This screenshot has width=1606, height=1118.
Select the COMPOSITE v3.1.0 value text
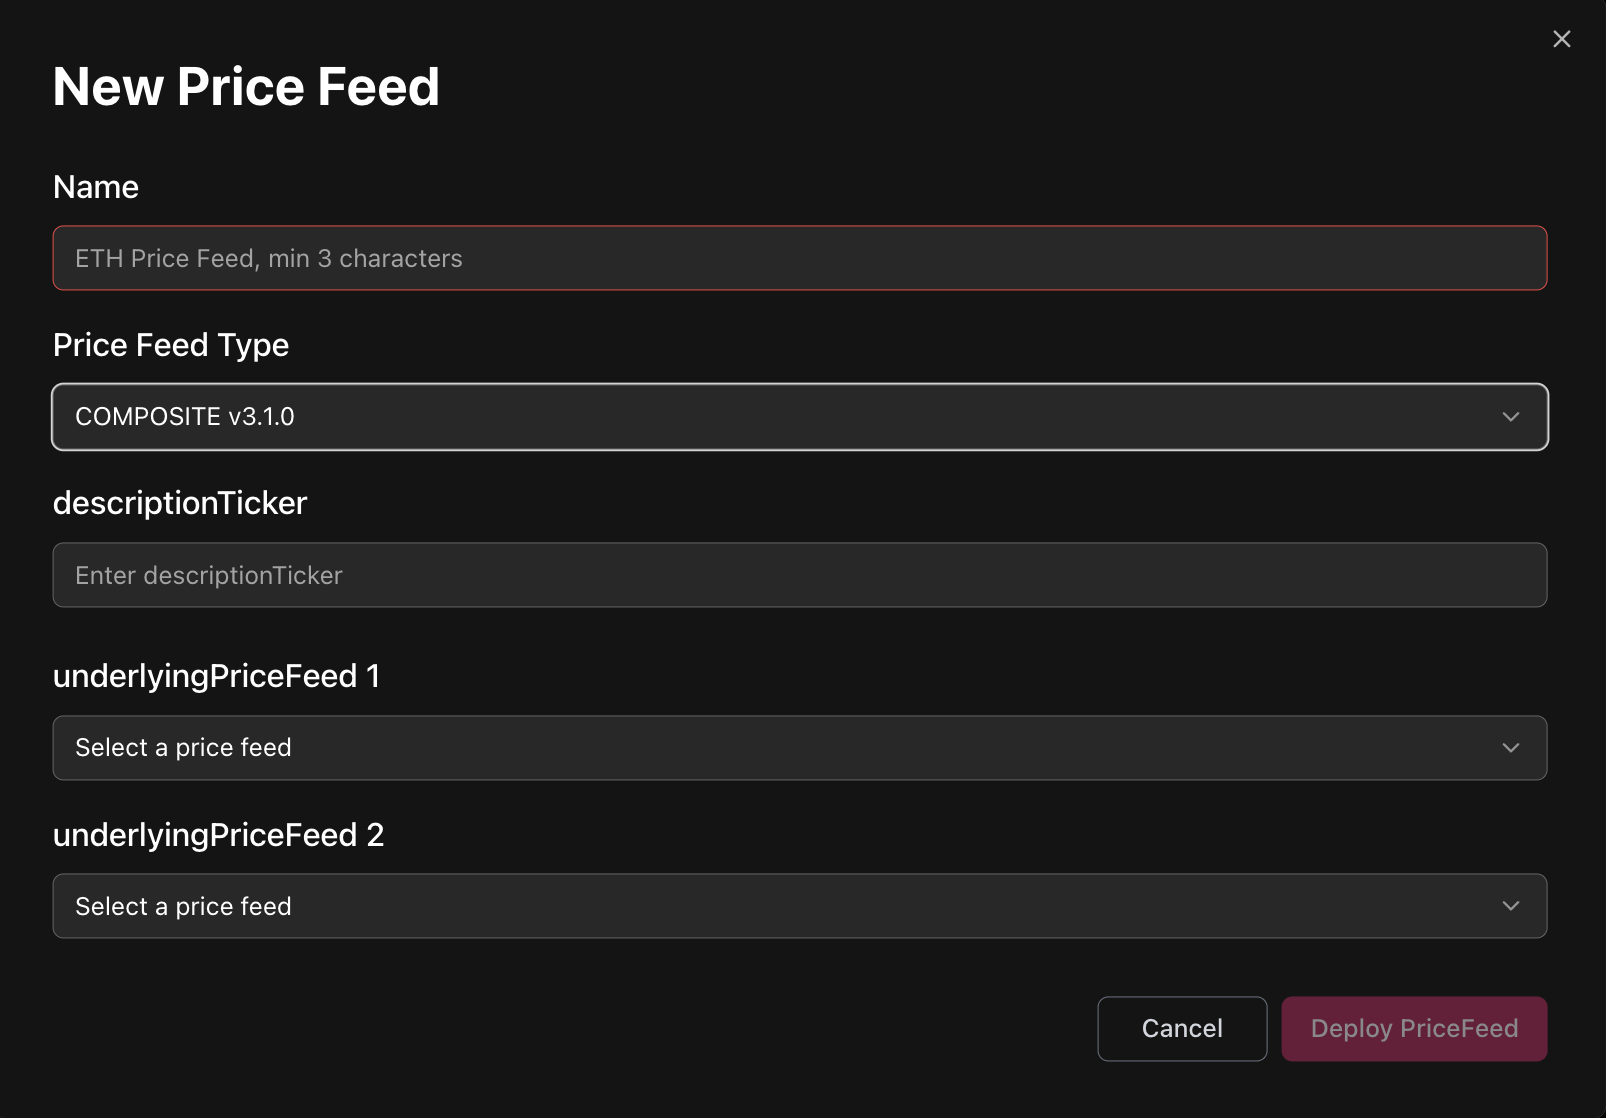(185, 417)
